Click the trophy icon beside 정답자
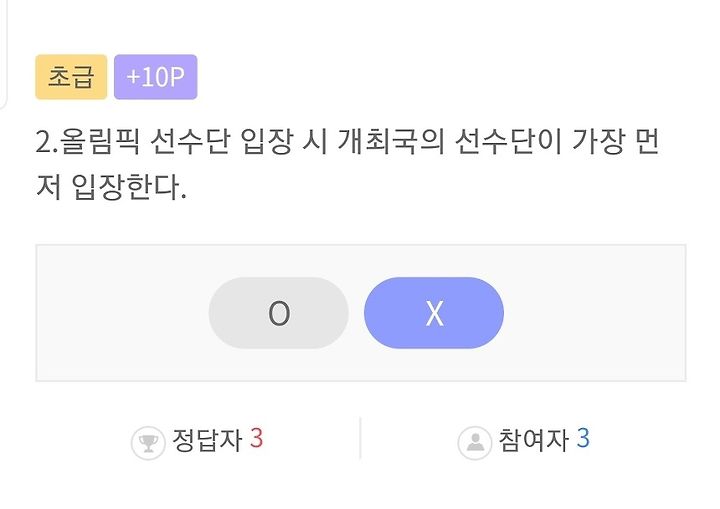This screenshot has width=720, height=509. click(x=148, y=443)
